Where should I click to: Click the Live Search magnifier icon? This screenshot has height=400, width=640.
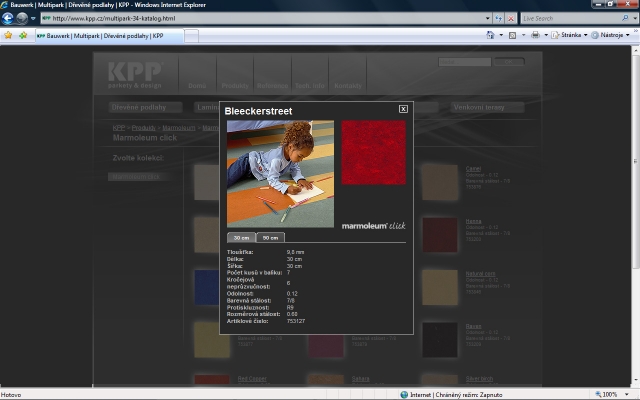point(625,18)
